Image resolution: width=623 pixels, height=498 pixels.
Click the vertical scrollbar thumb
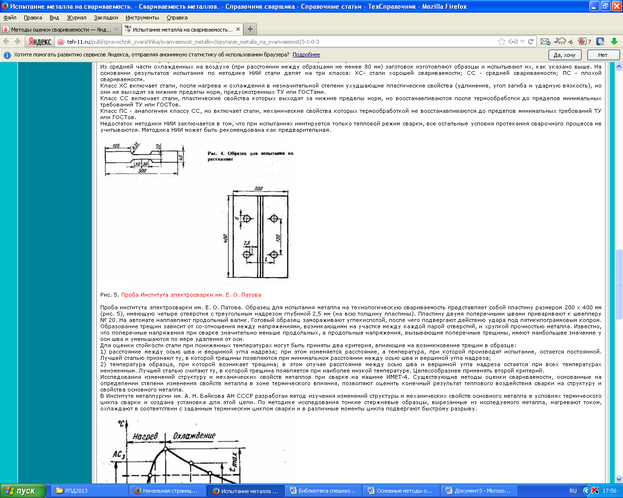[619, 283]
